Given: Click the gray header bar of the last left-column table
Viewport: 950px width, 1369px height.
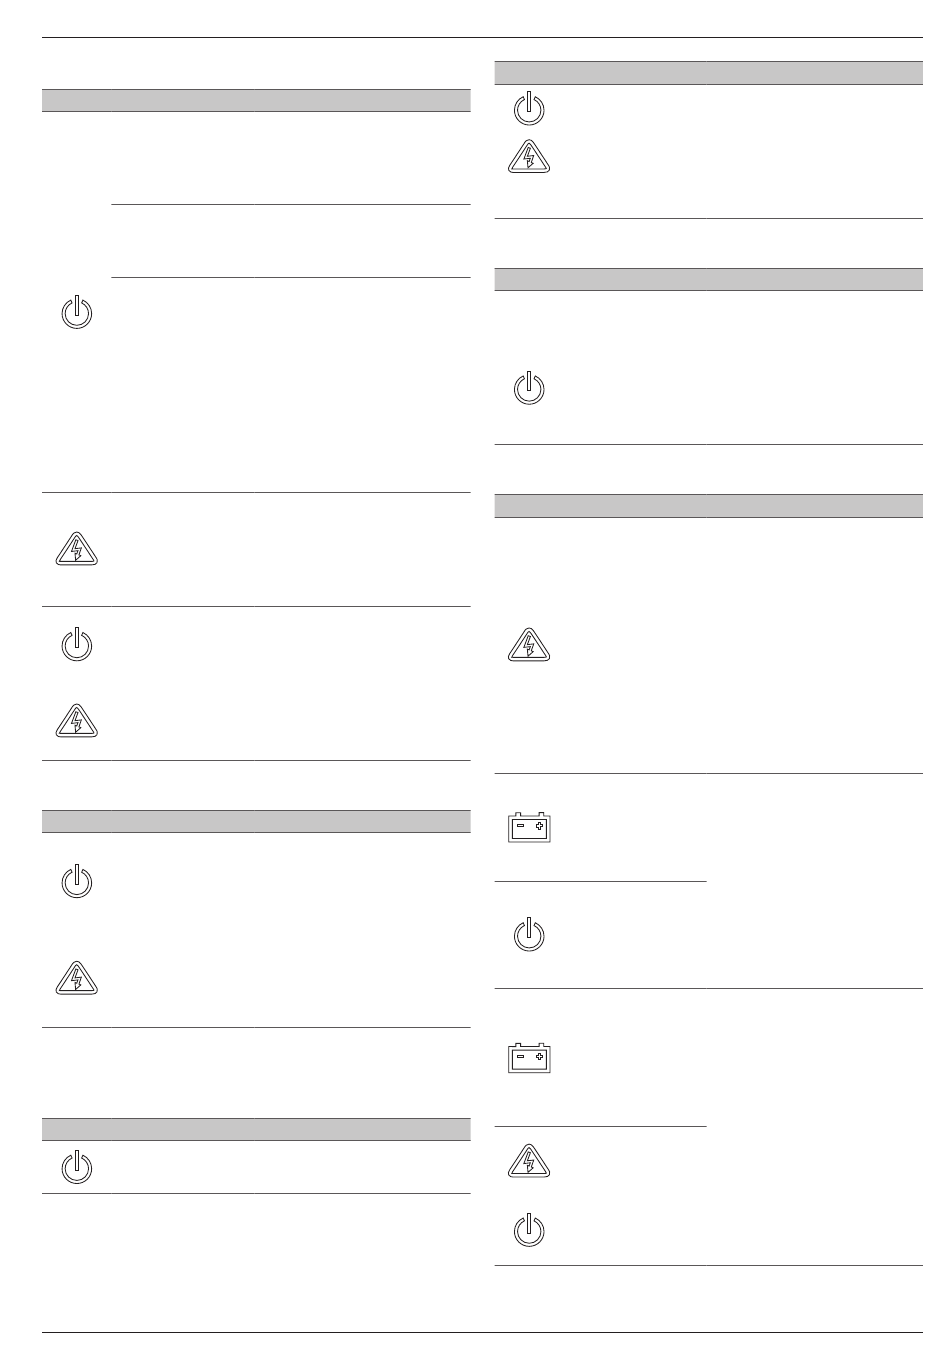Looking at the screenshot, I should [x=256, y=1129].
